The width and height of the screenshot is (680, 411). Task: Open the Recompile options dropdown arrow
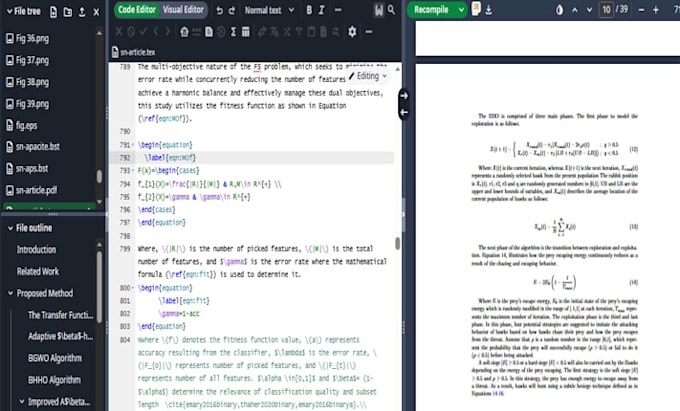point(461,10)
